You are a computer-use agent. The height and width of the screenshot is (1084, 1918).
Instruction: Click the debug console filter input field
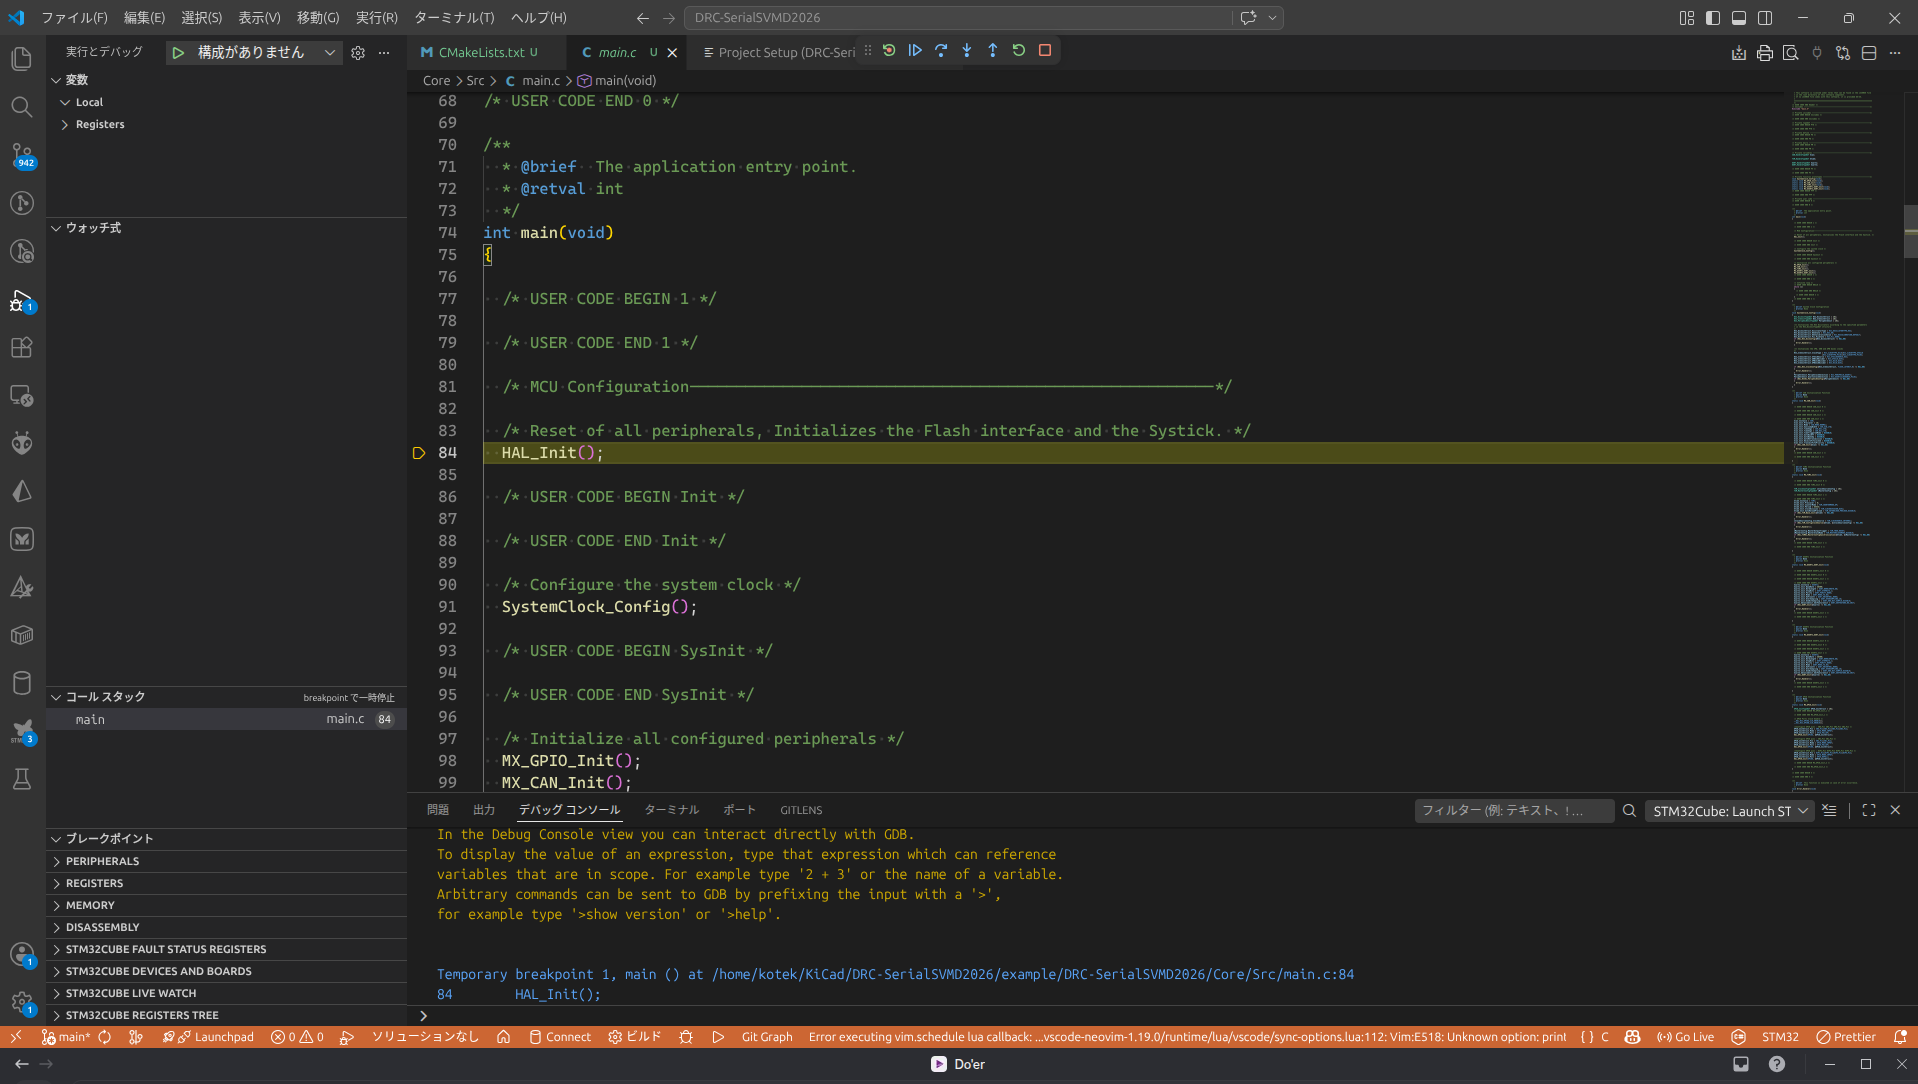pos(1514,811)
